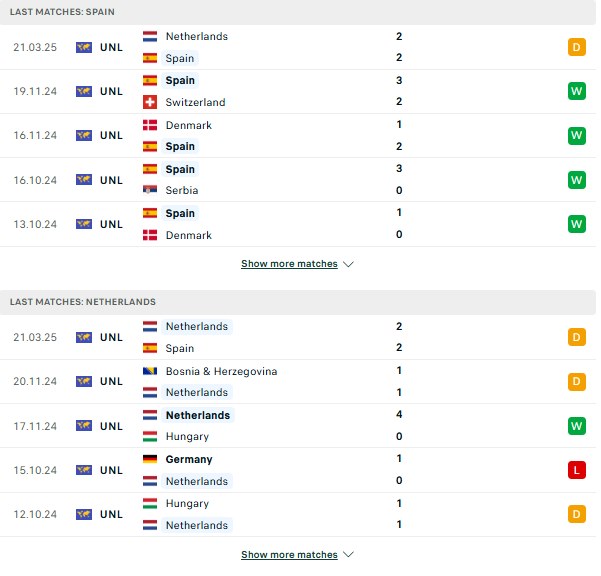This screenshot has width=601, height=576.
Task: Expand Spain matches with chevron arrow
Action: coord(348,264)
